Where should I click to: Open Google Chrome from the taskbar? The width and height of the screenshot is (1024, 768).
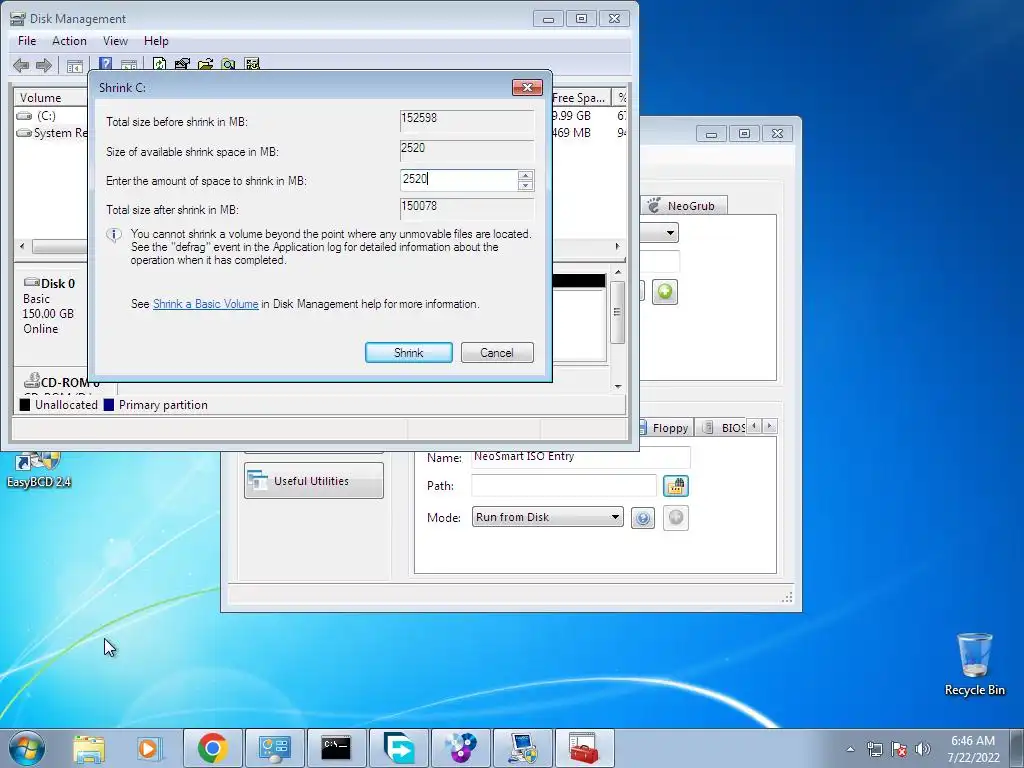[x=212, y=748]
